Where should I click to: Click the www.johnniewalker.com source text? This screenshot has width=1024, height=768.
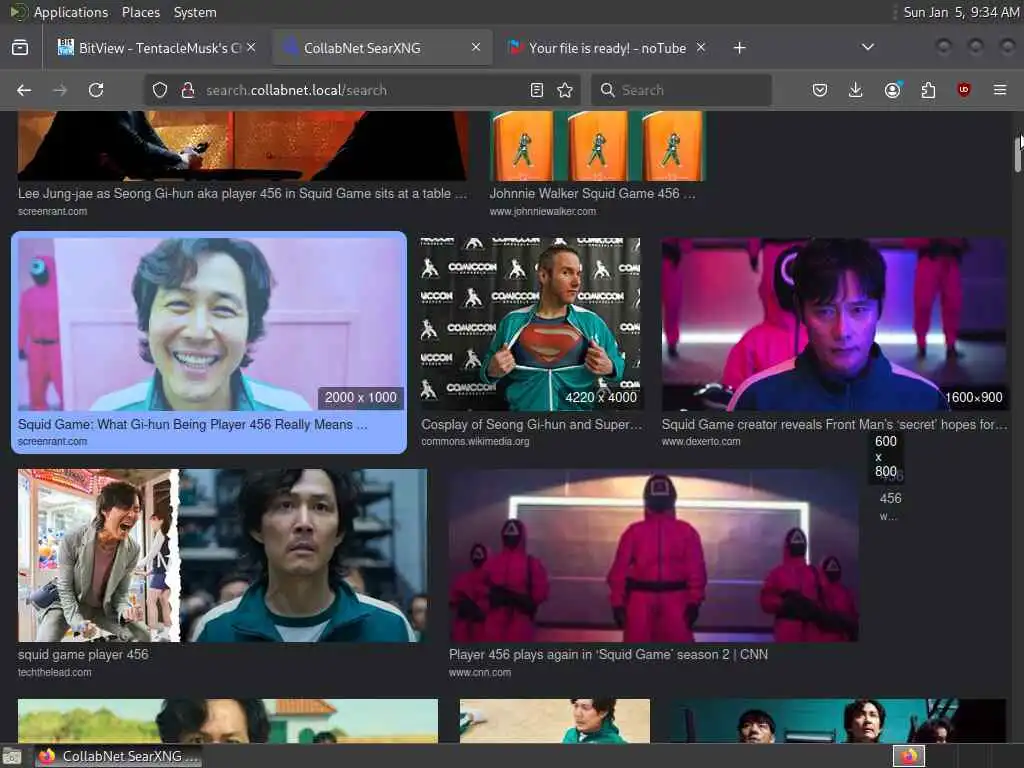[x=543, y=212]
